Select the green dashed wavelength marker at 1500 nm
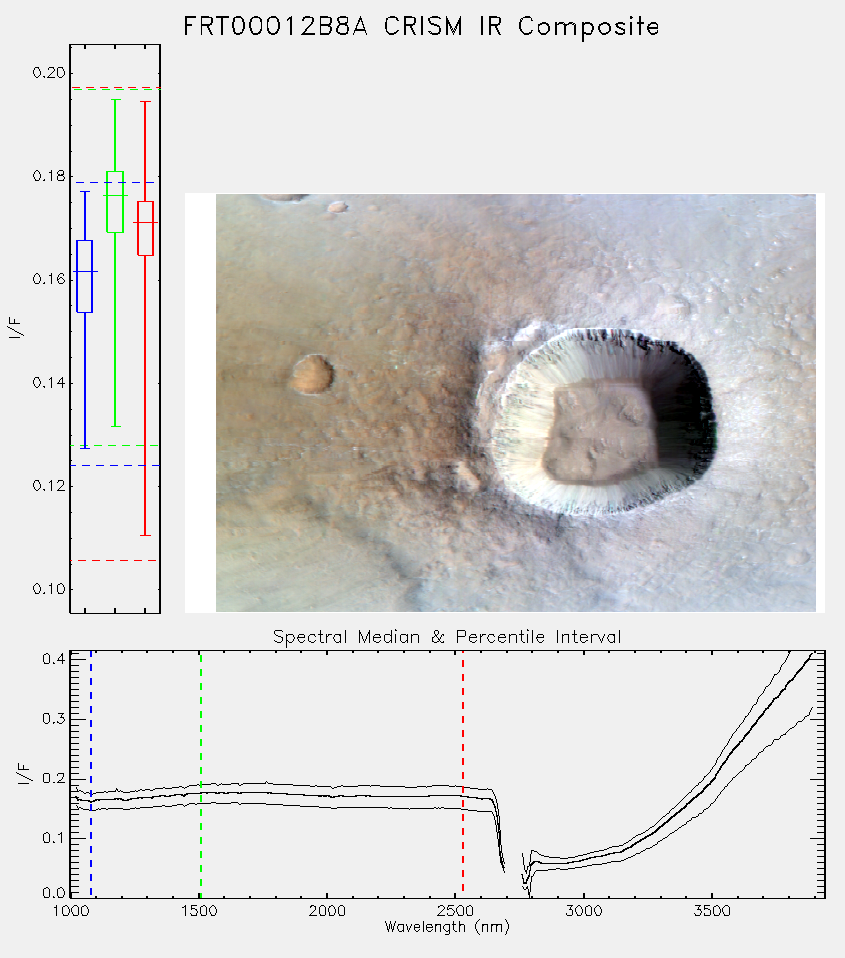The image size is (845, 958). (200, 774)
